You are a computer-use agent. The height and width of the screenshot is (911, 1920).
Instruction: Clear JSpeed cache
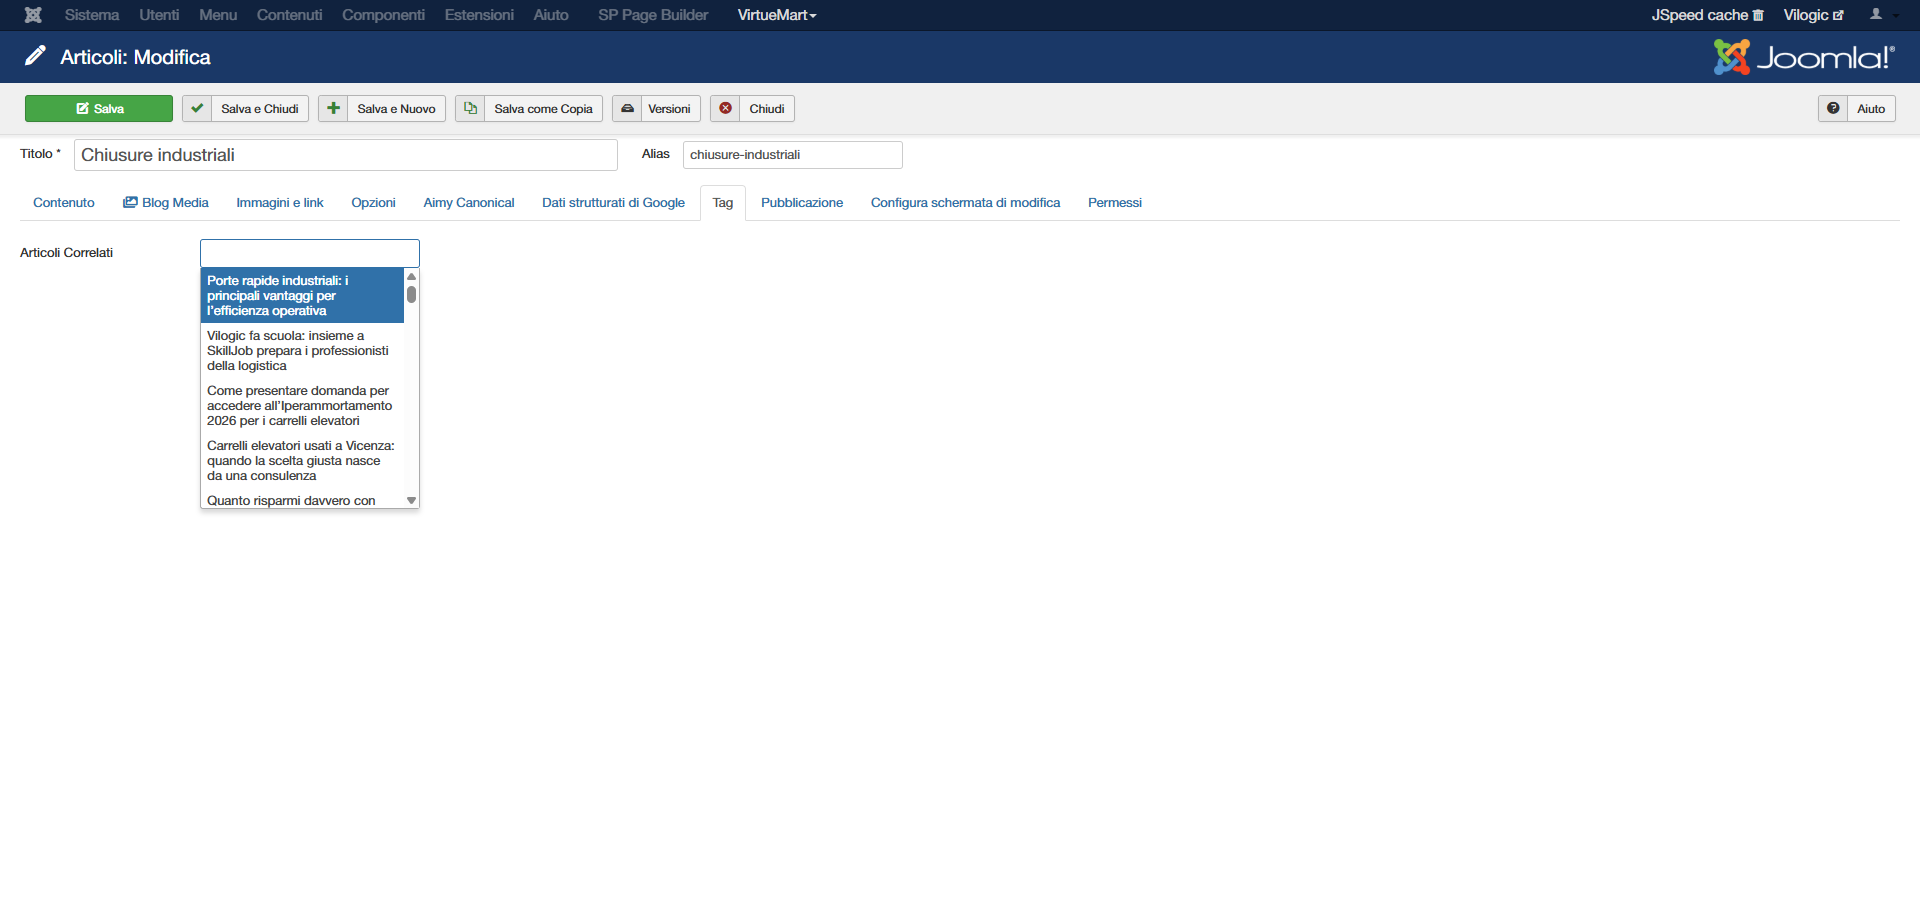click(1707, 15)
